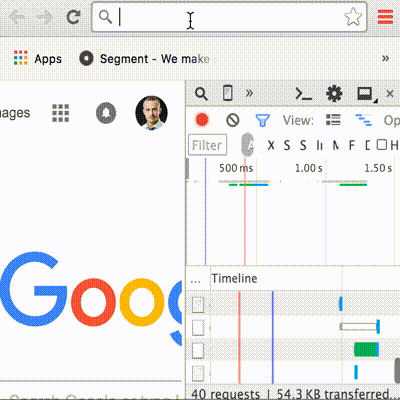Click the 500 ms overview marker
The height and width of the screenshot is (400, 400).
click(236, 168)
